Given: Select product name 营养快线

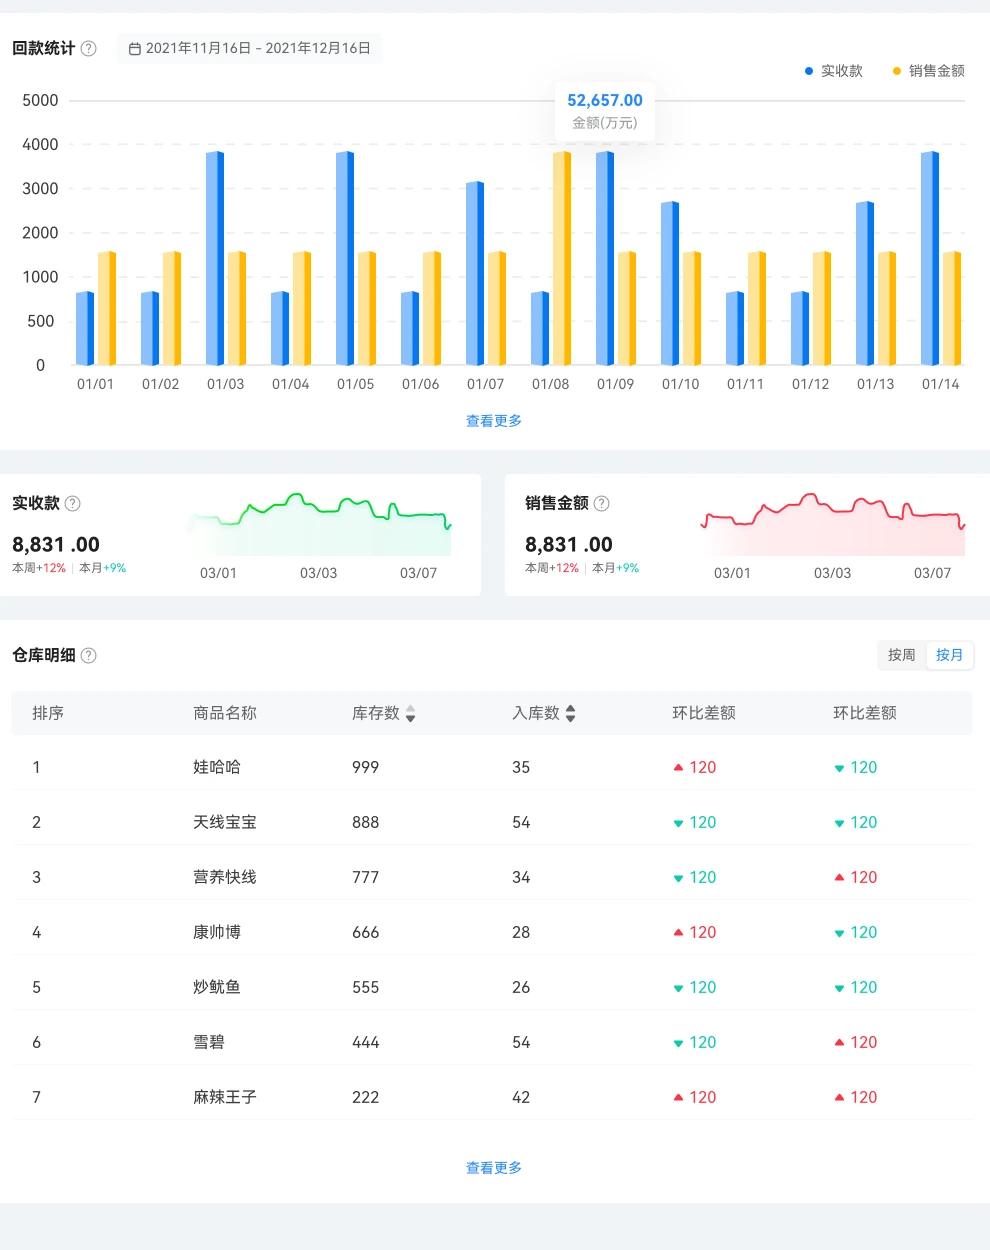Looking at the screenshot, I should (x=225, y=877).
